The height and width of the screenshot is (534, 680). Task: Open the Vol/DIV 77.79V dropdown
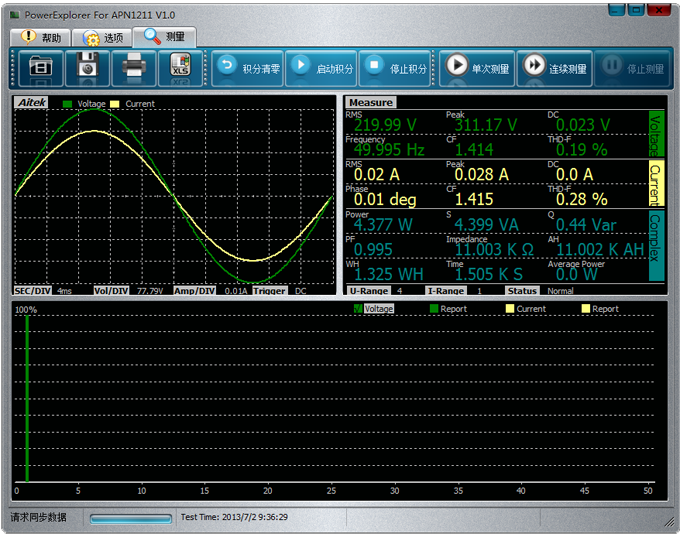pyautogui.click(x=148, y=291)
